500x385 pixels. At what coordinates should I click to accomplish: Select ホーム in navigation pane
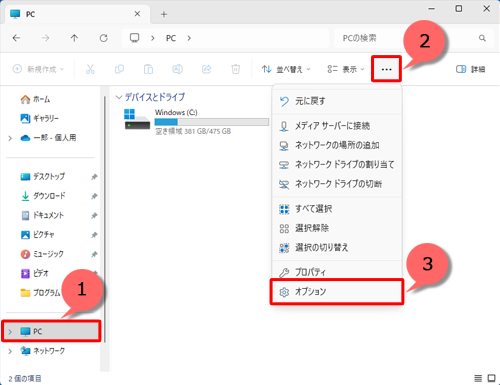tap(35, 99)
